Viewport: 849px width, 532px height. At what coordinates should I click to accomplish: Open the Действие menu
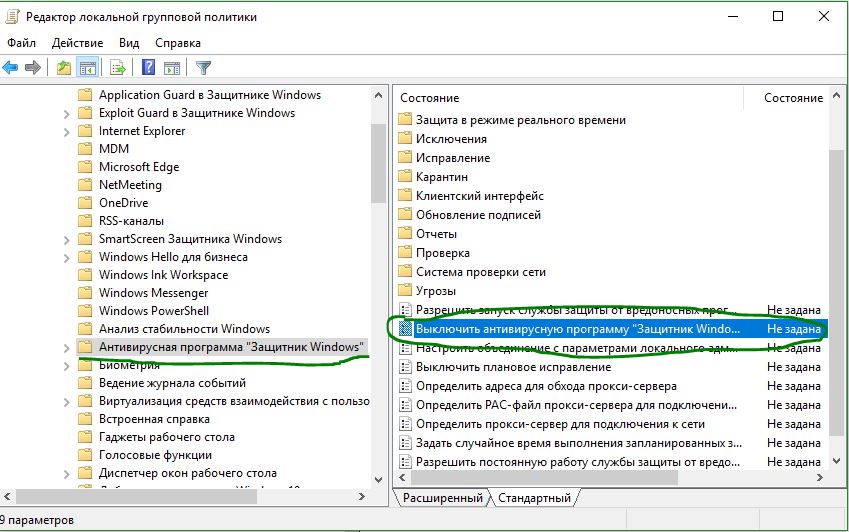coord(77,43)
